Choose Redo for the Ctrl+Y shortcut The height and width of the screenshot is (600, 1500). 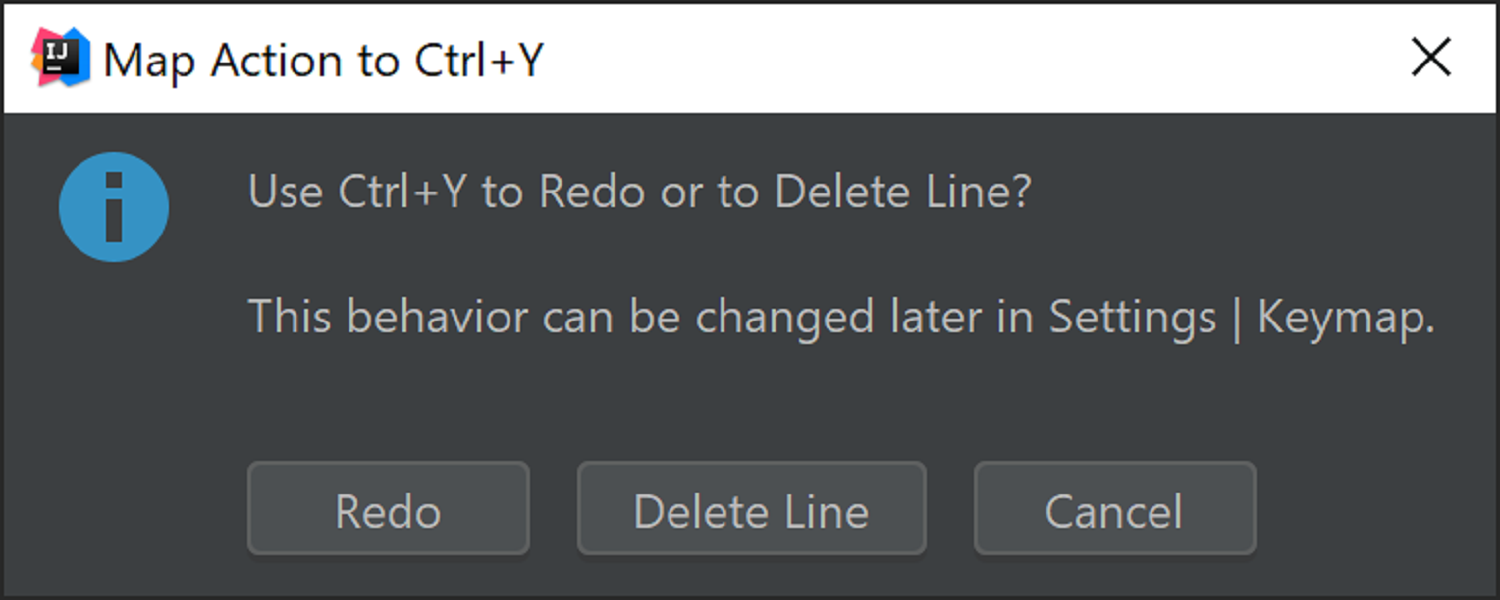pyautogui.click(x=388, y=509)
